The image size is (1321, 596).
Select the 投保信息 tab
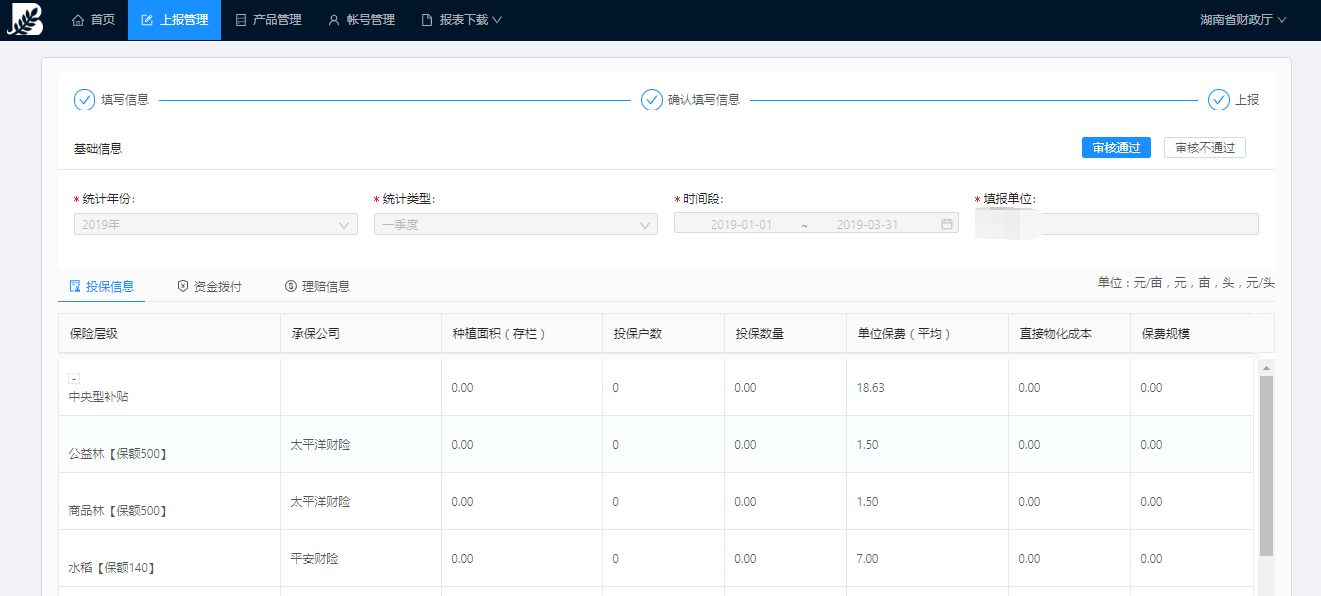coord(102,287)
